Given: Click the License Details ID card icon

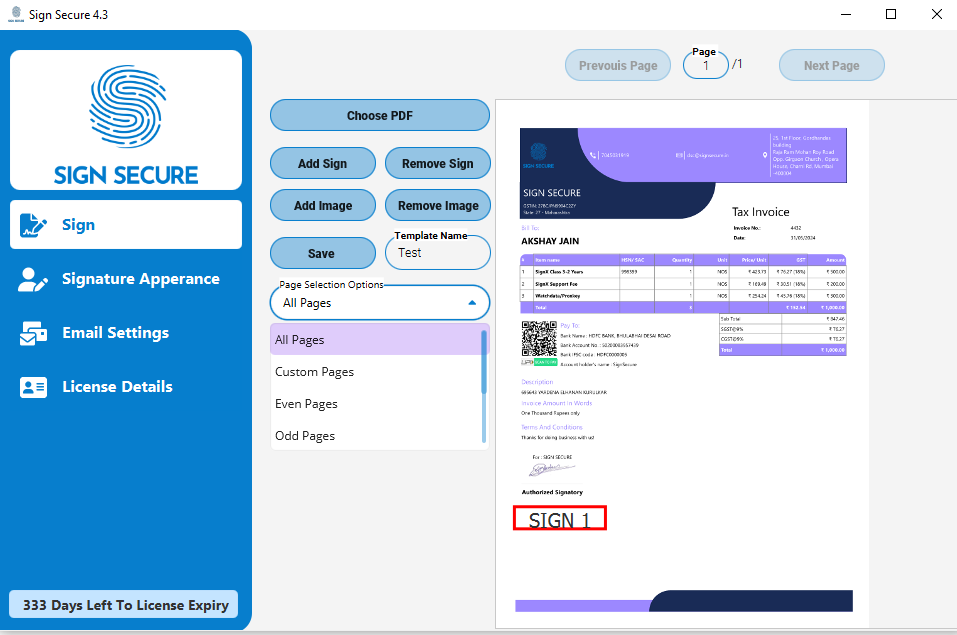Looking at the screenshot, I should [x=34, y=387].
